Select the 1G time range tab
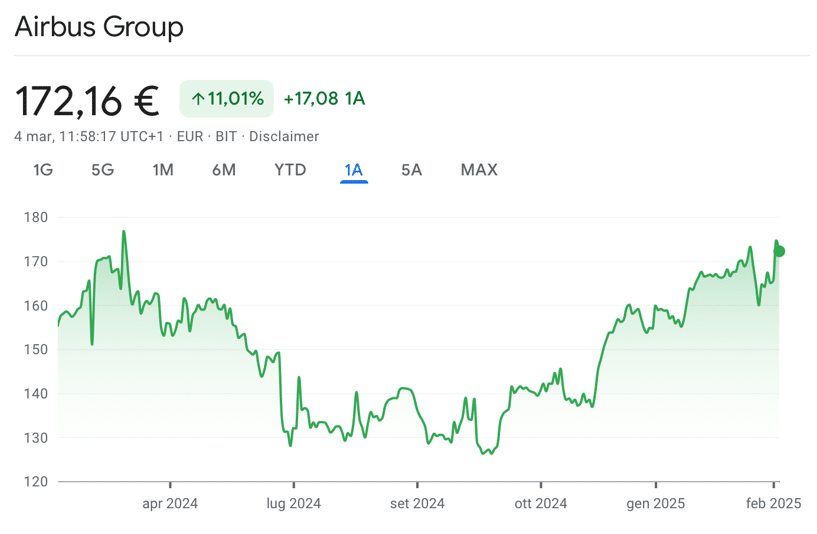This screenshot has height=534, width=817. [43, 170]
